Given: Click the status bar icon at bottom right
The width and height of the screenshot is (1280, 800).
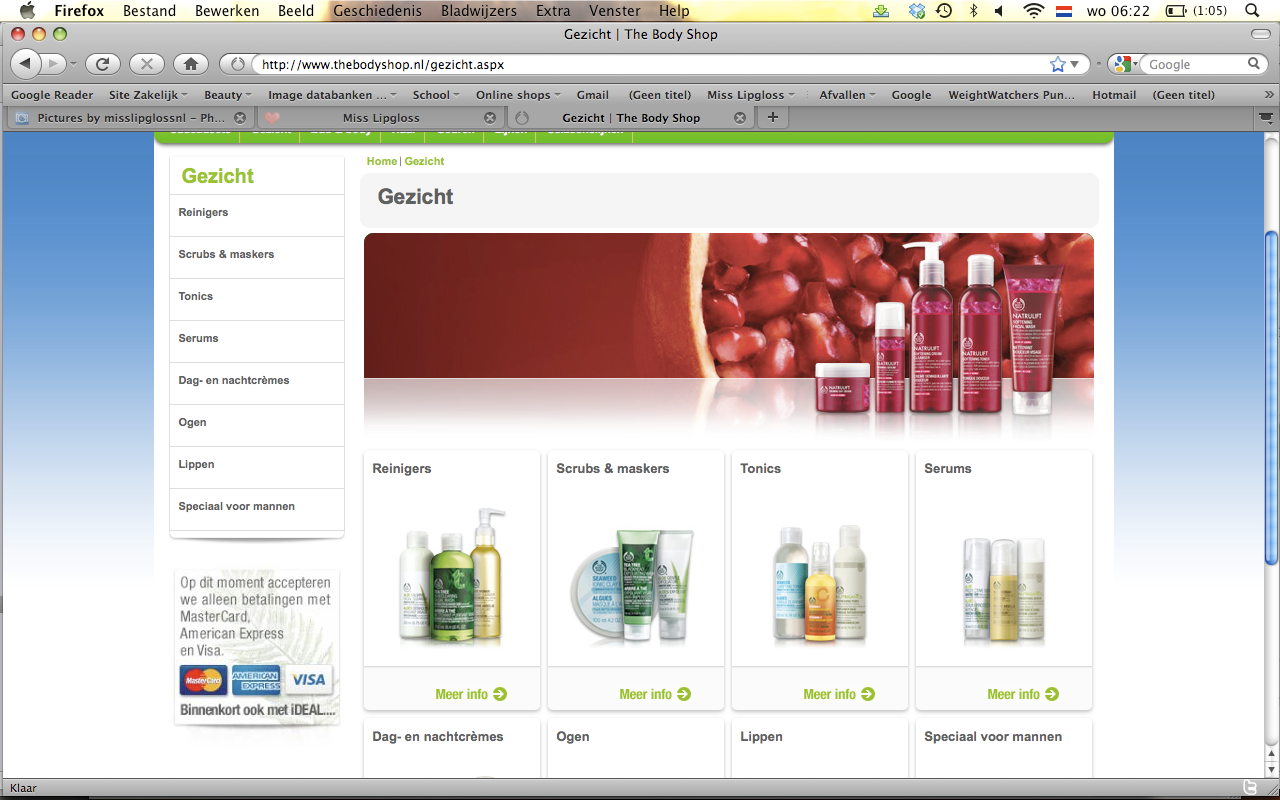Looking at the screenshot, I should pos(1249,787).
